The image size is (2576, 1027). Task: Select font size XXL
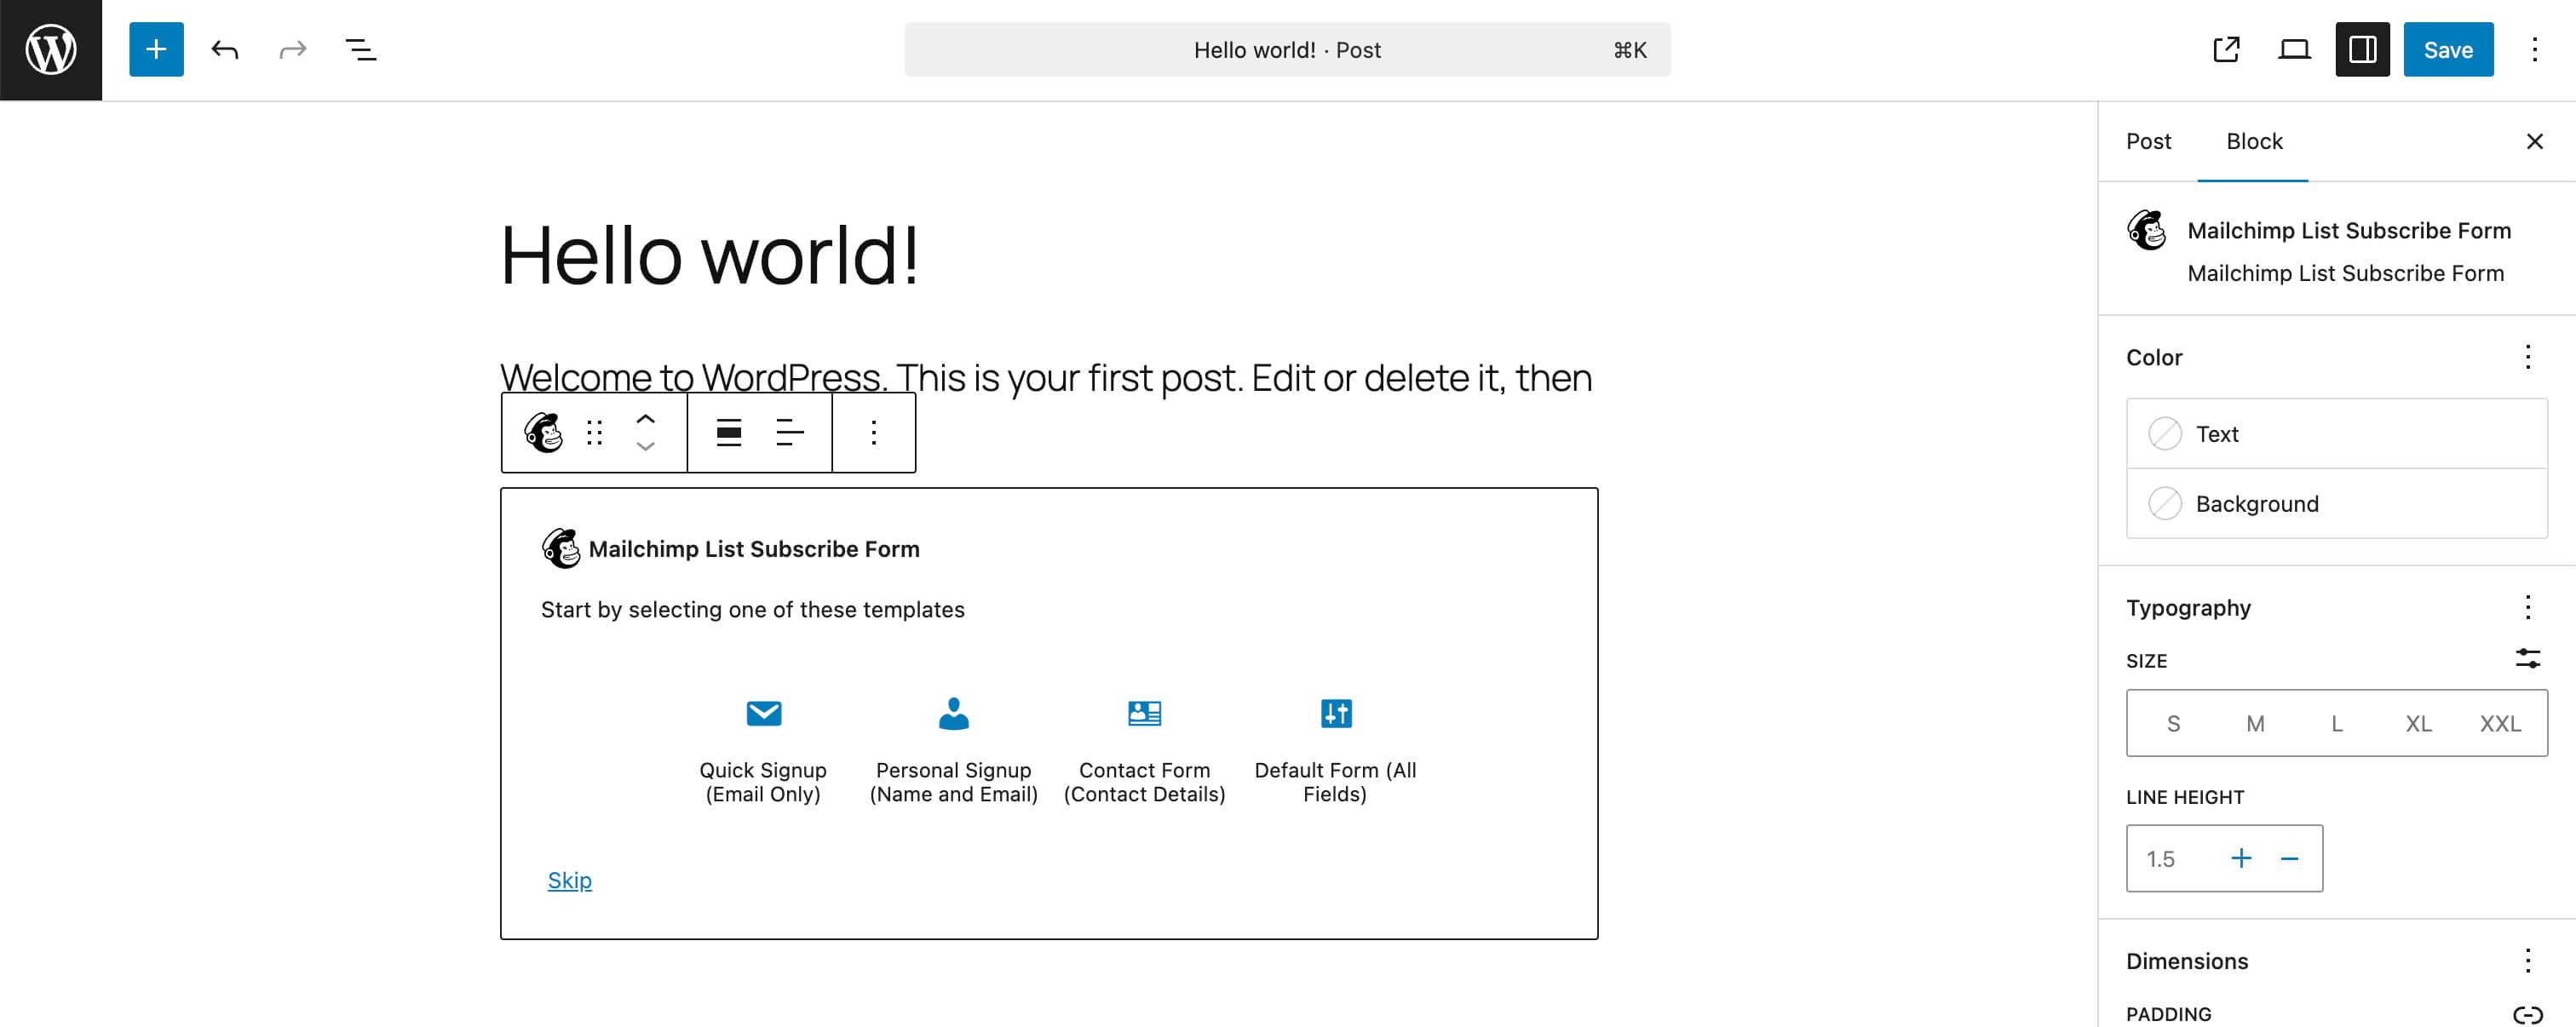[2500, 723]
